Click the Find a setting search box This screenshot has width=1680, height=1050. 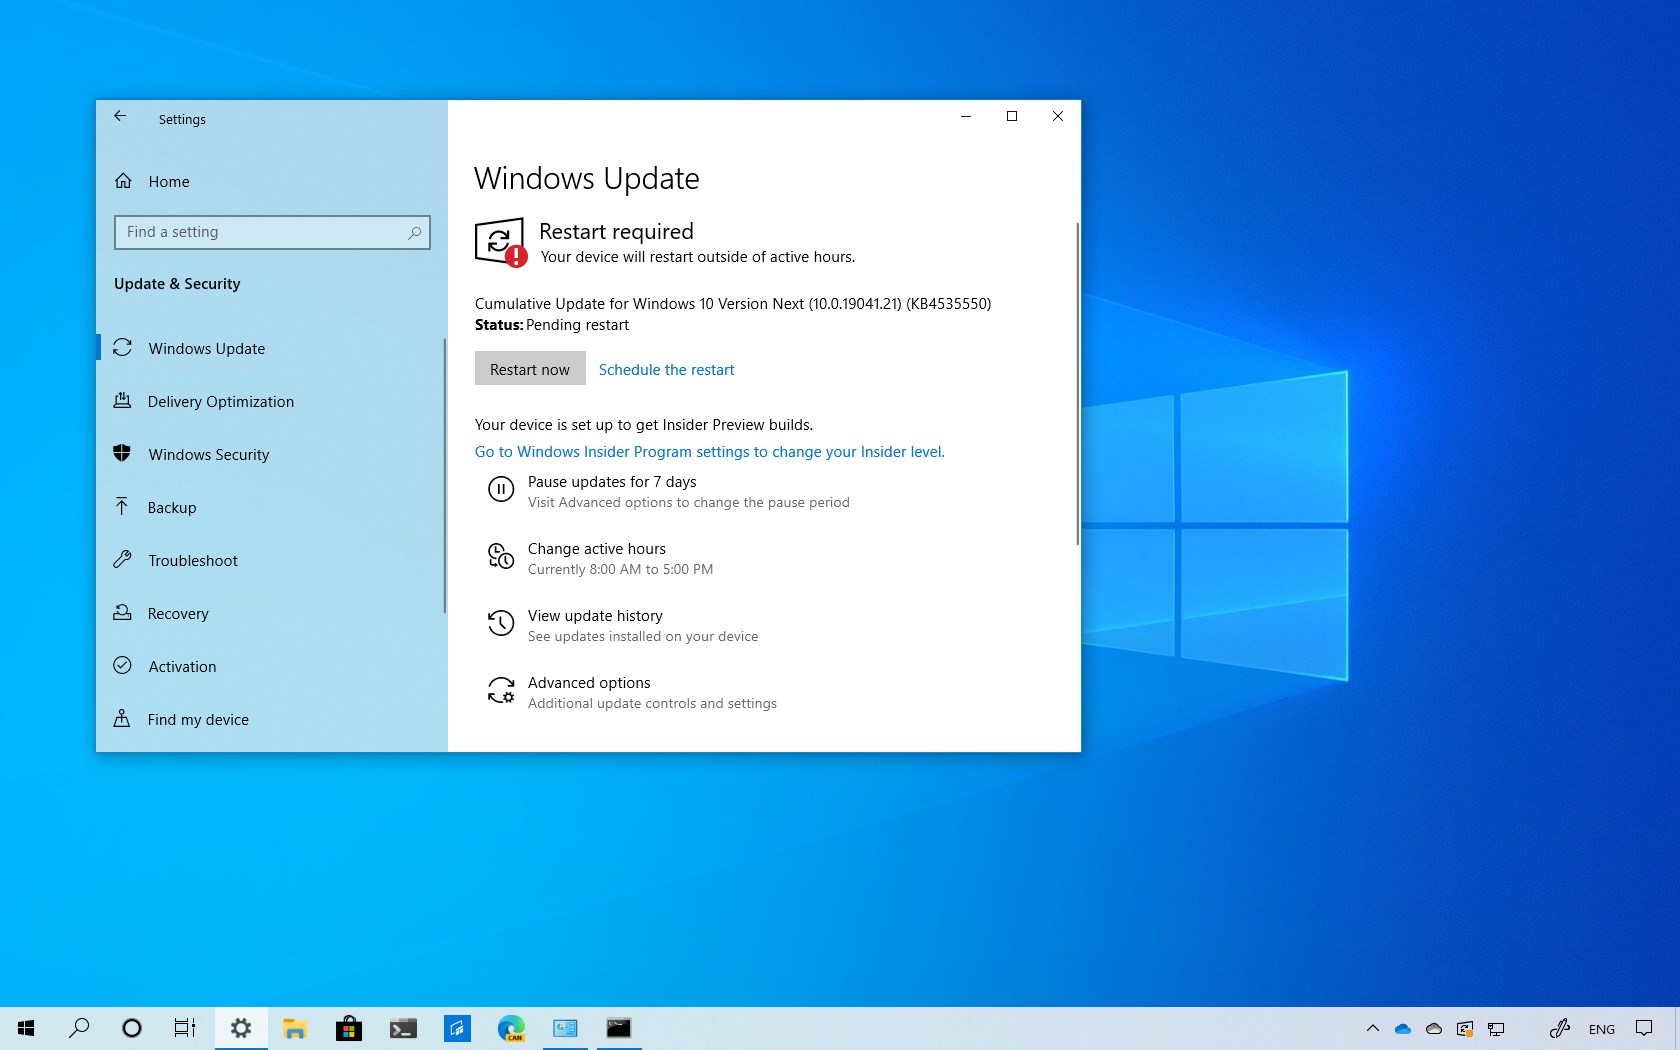pos(272,232)
